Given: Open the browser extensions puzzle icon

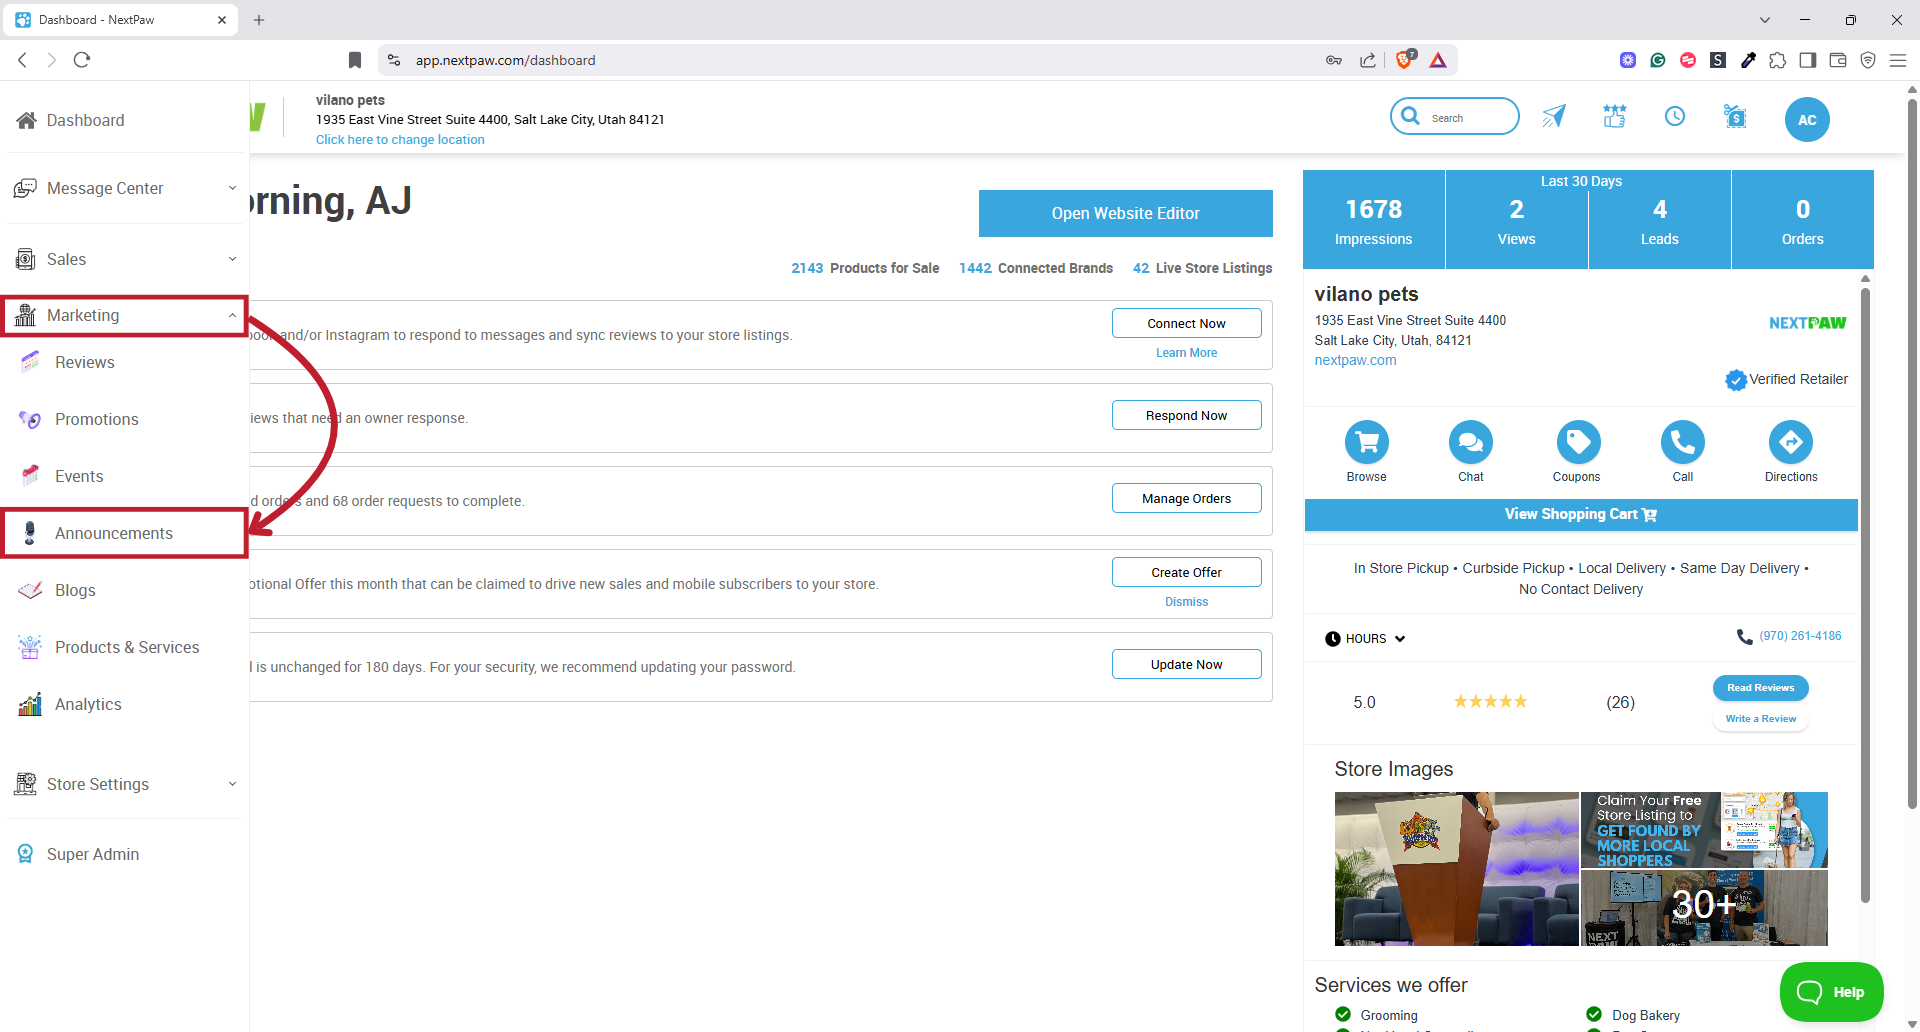Looking at the screenshot, I should click(x=1777, y=60).
